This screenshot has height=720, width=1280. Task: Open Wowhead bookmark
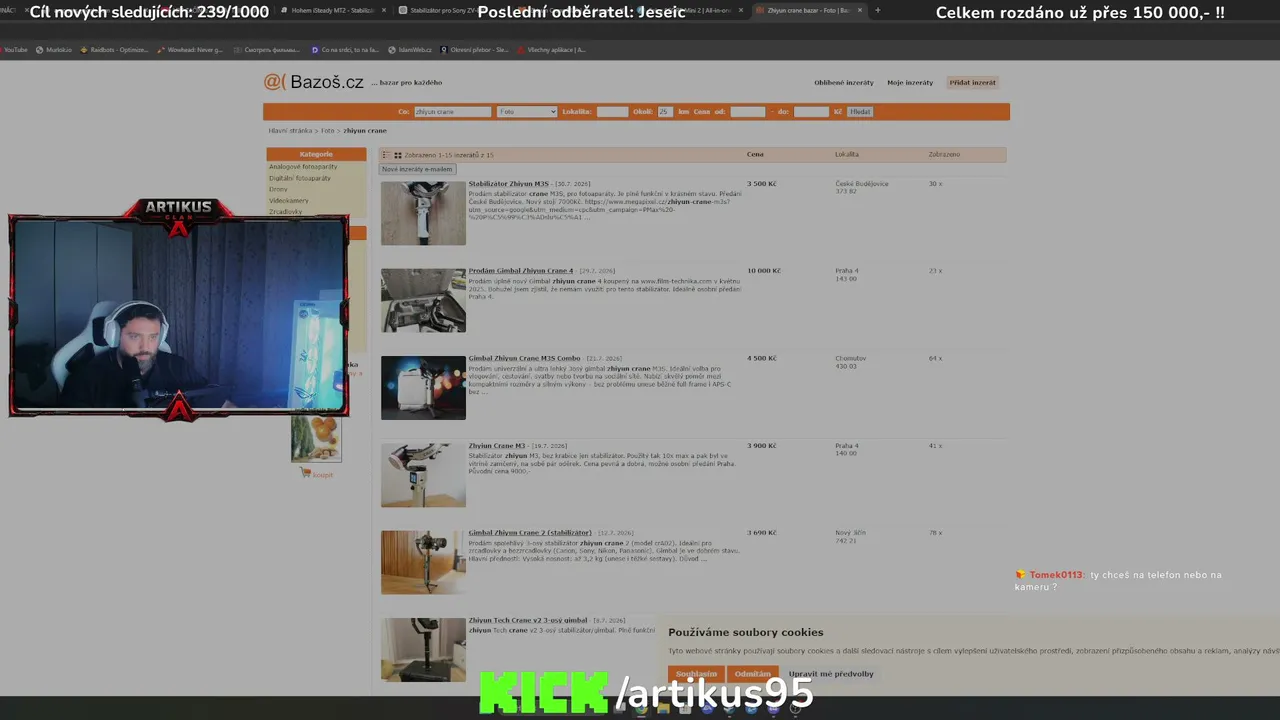point(191,49)
